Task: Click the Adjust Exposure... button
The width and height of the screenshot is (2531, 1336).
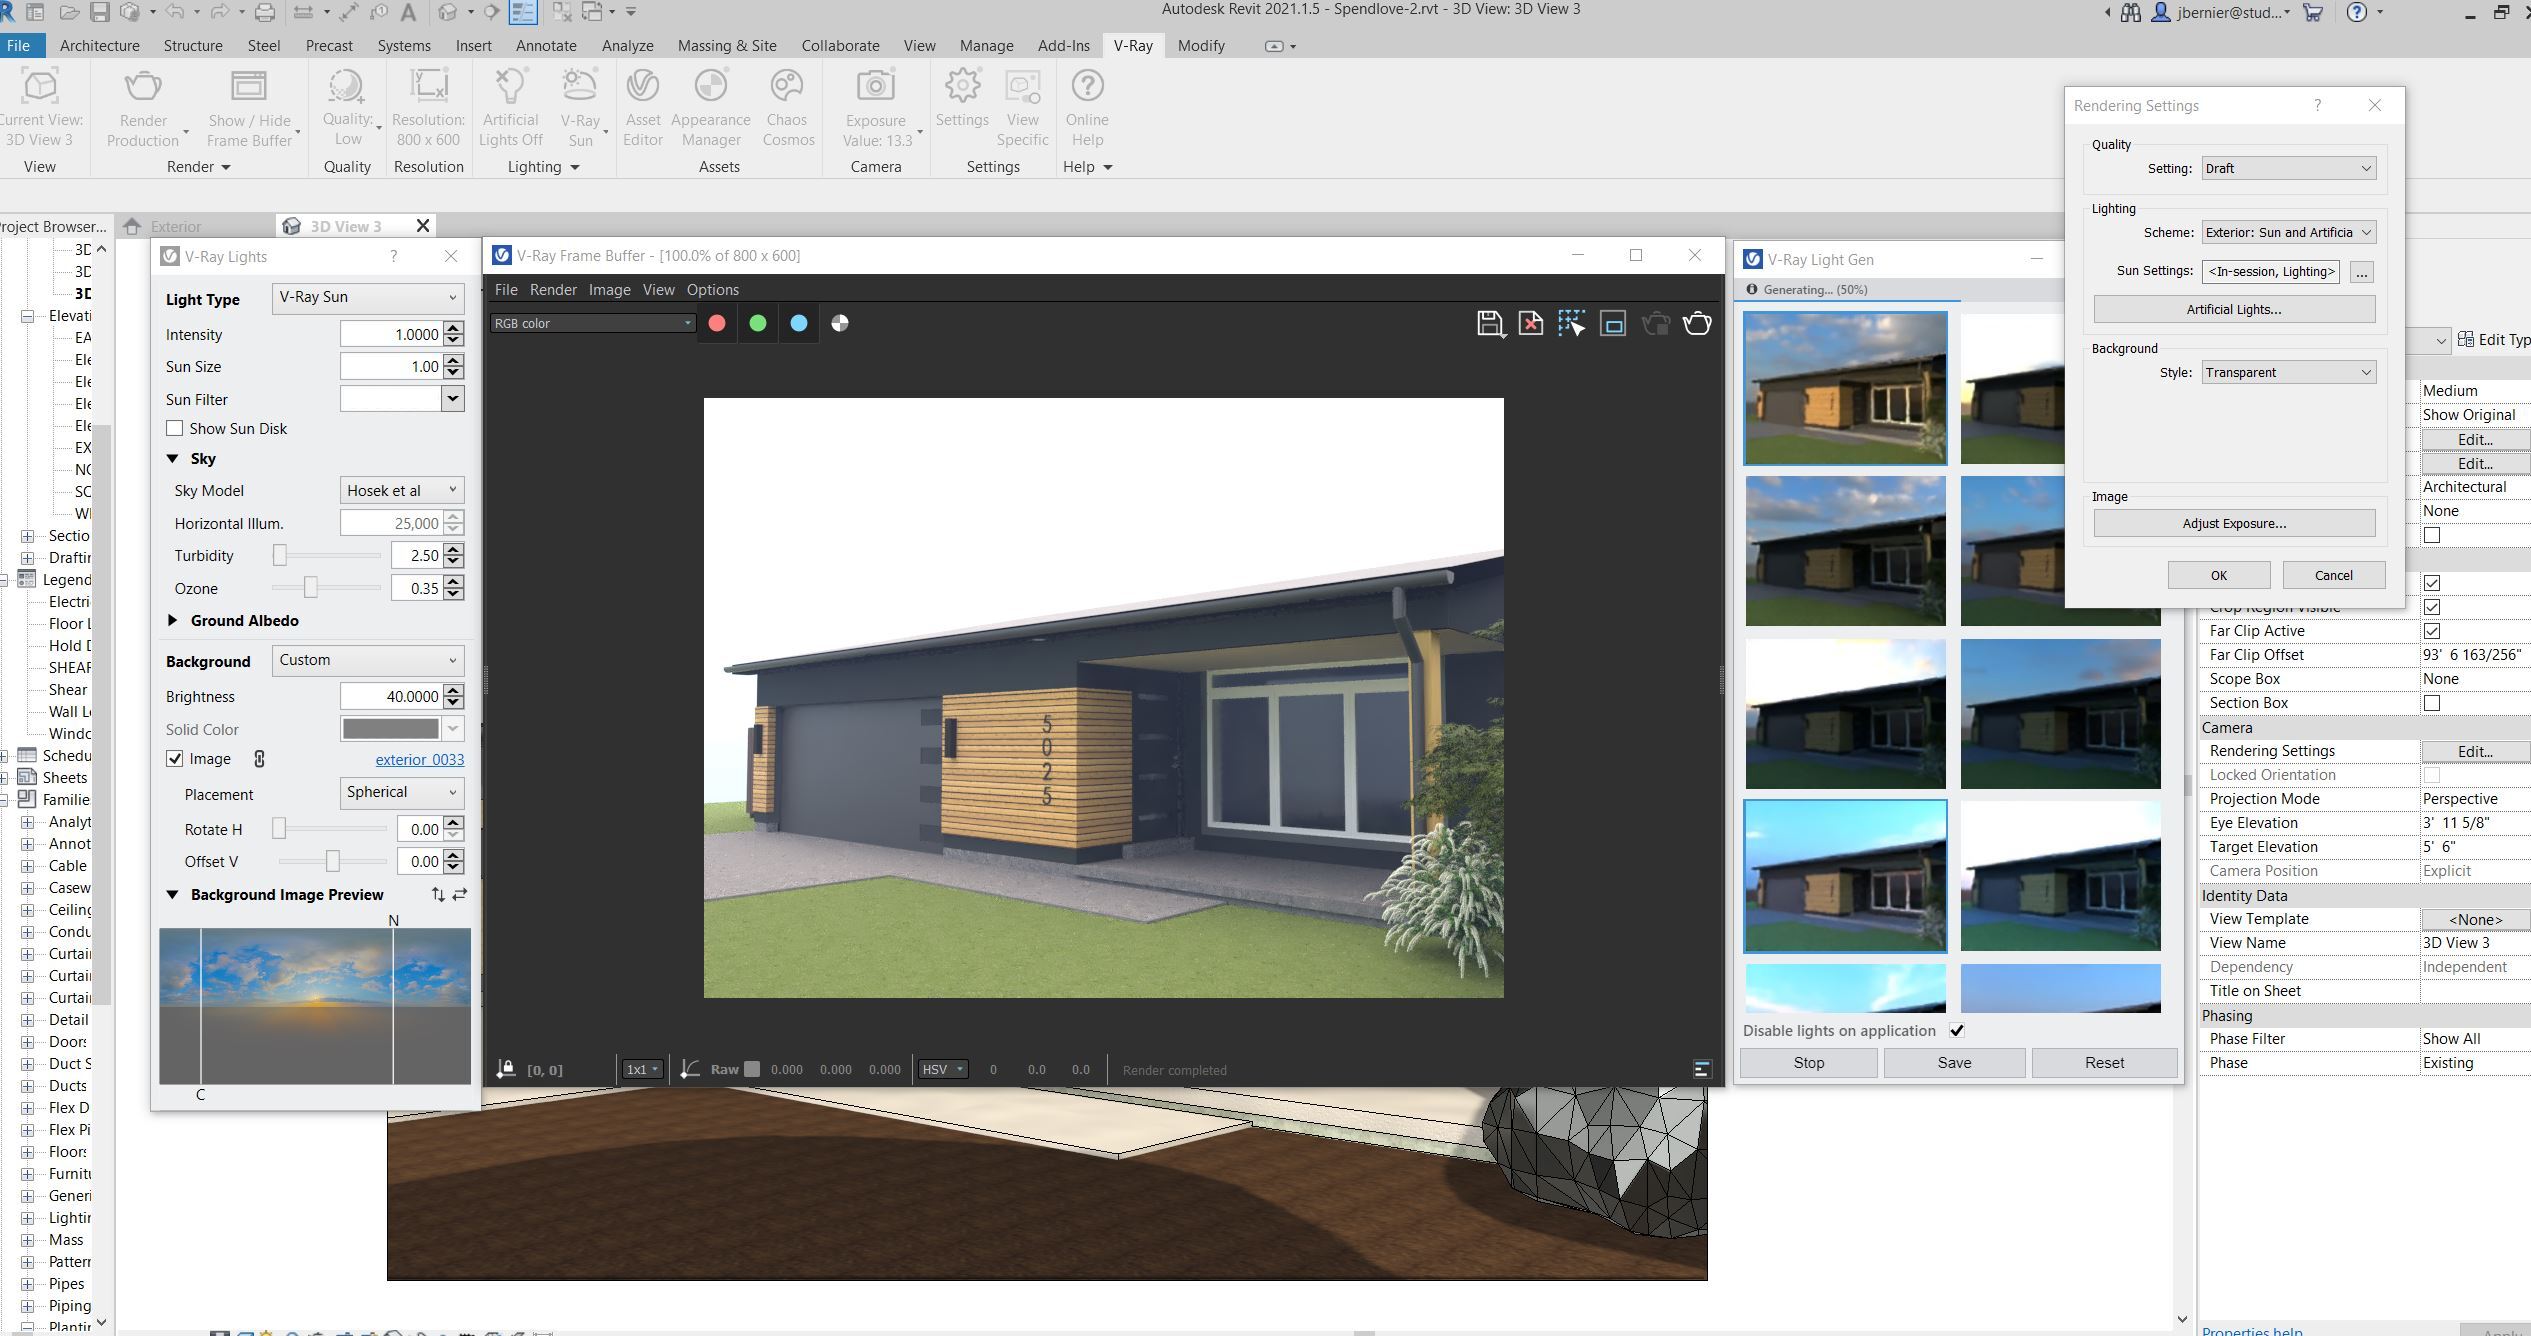Action: (2234, 523)
